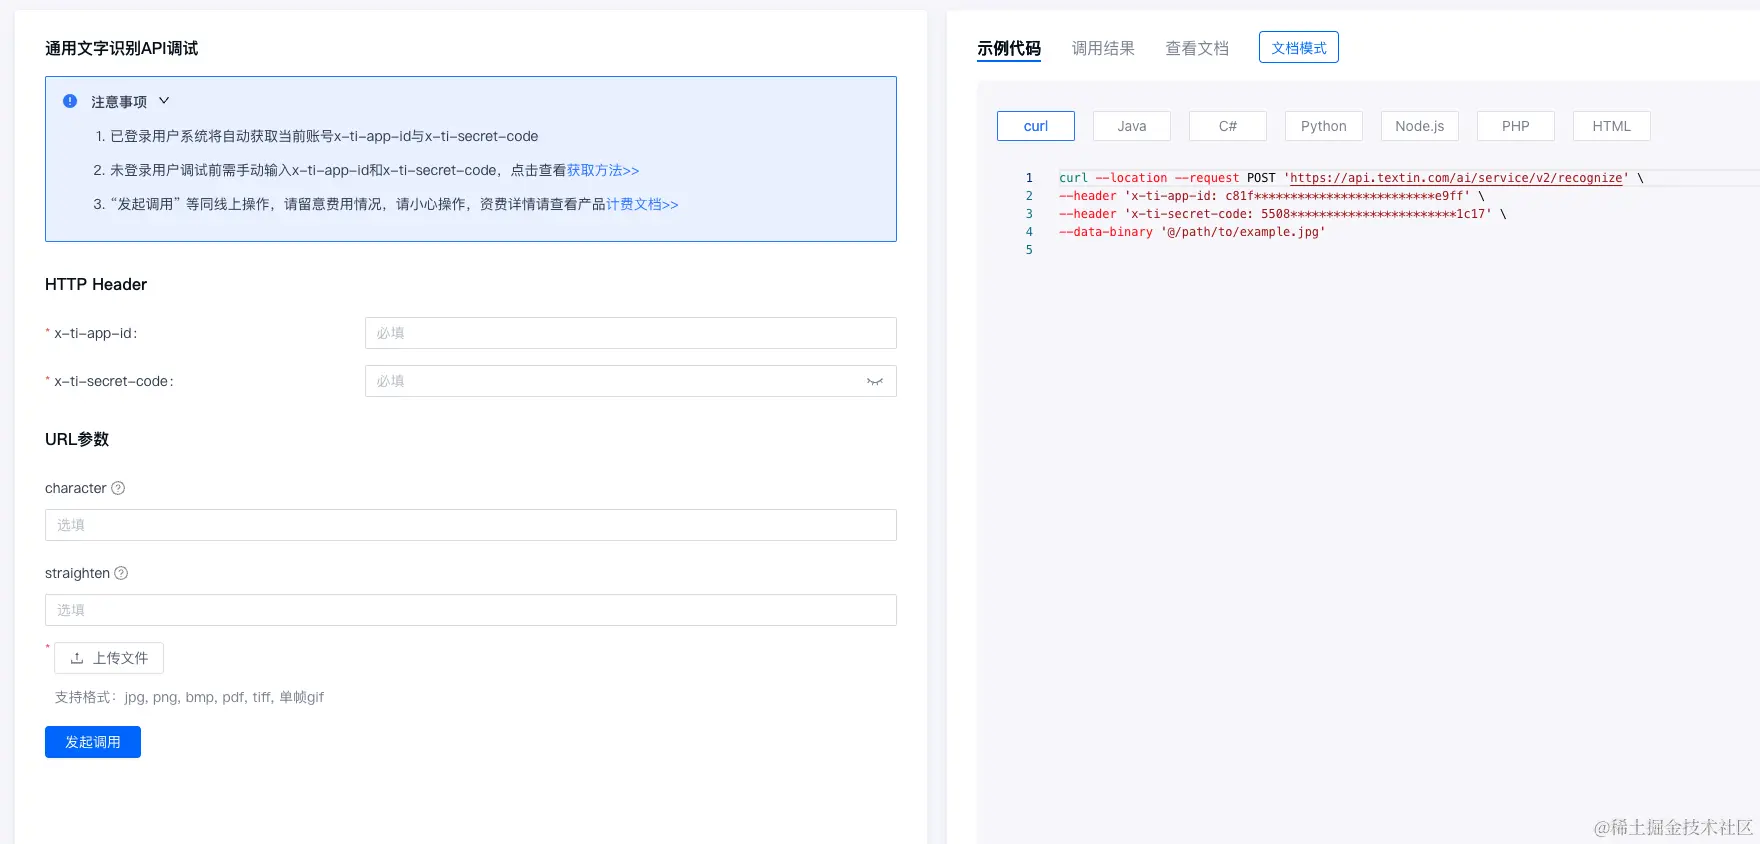Click the help icon next to character

pyautogui.click(x=118, y=488)
